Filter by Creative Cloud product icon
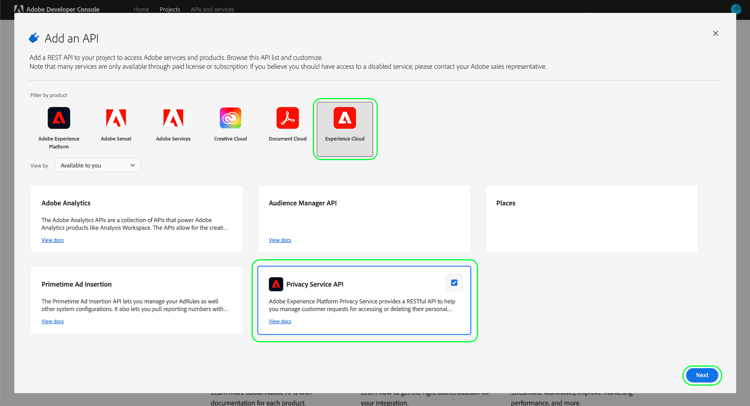The image size is (750, 406). 230,118
